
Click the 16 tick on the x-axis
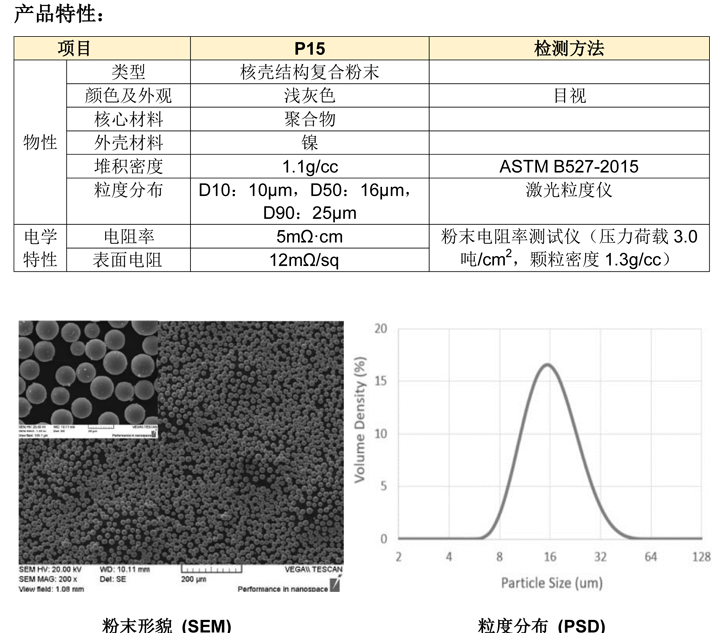[x=549, y=556]
